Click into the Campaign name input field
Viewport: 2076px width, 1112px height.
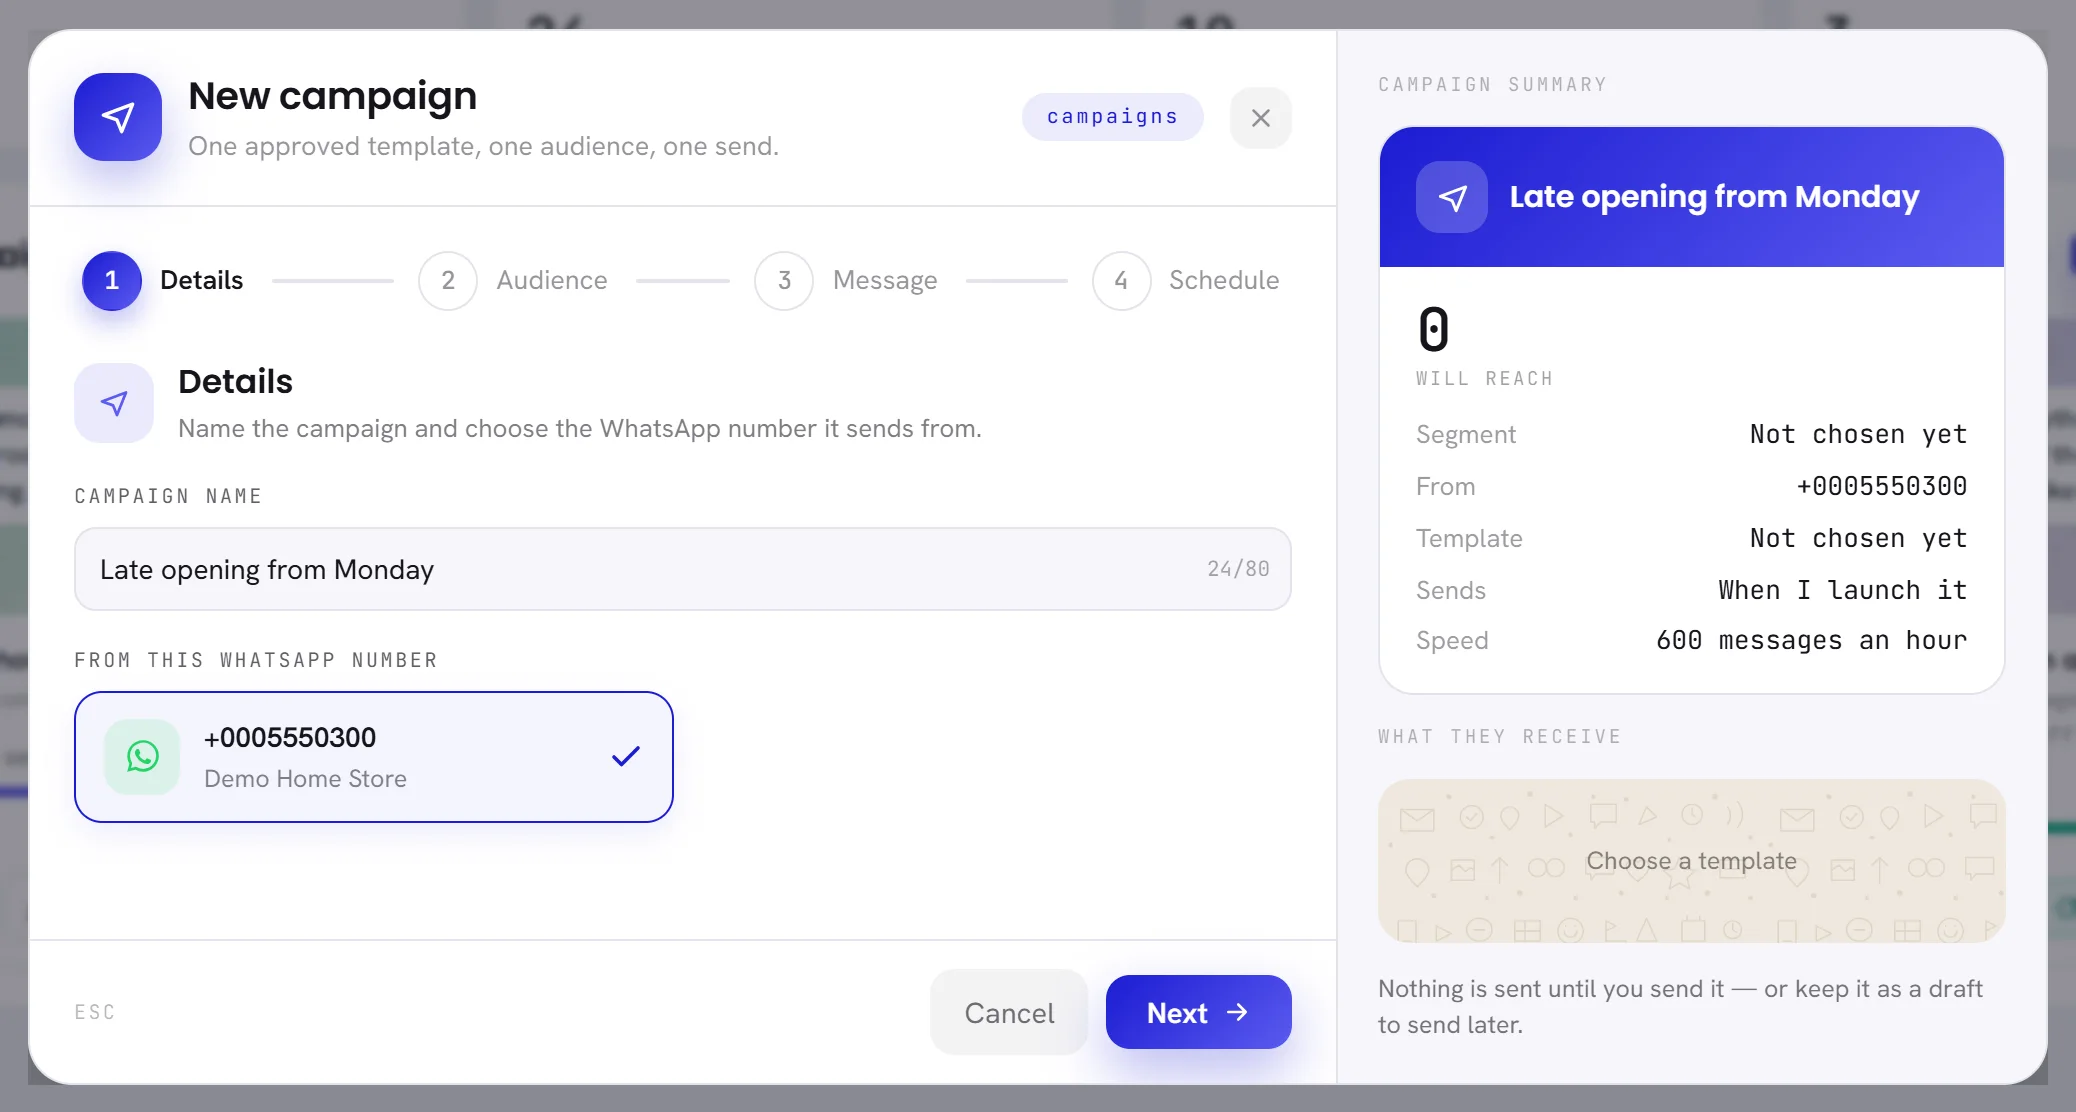[682, 569]
